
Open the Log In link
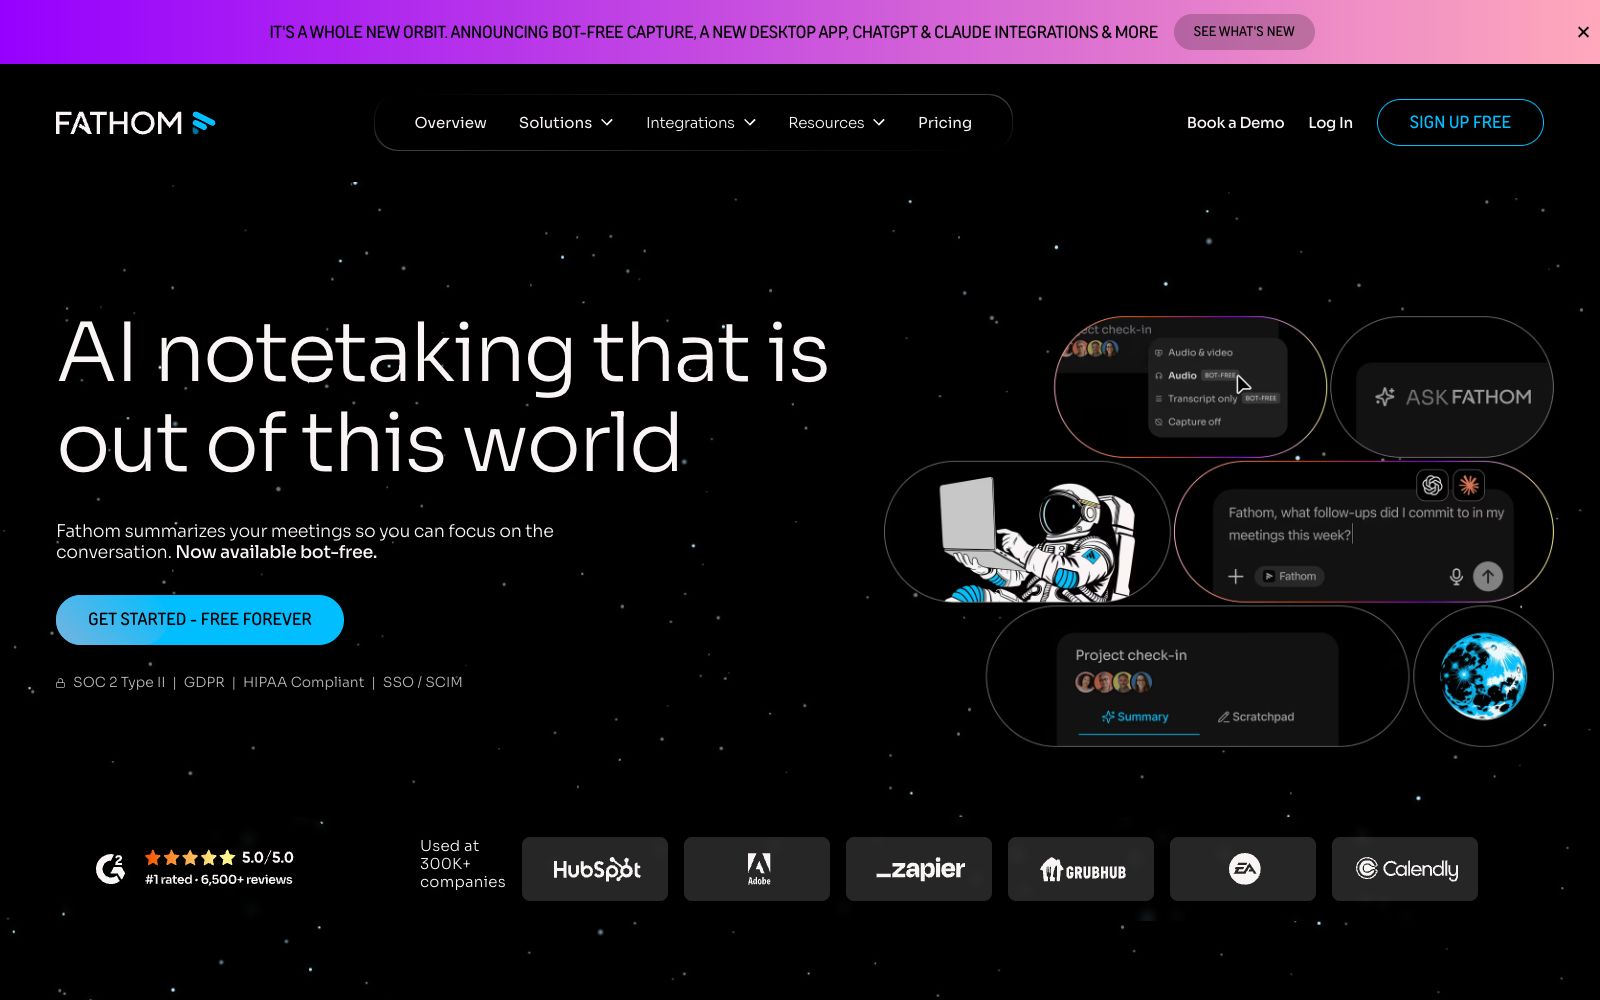(x=1330, y=123)
